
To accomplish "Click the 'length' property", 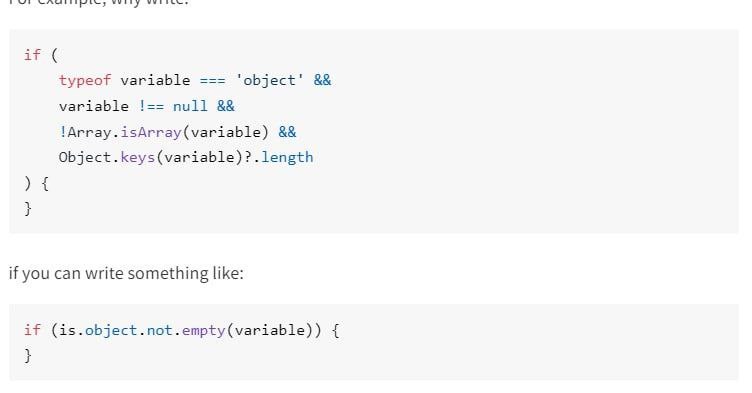I will pos(287,157).
